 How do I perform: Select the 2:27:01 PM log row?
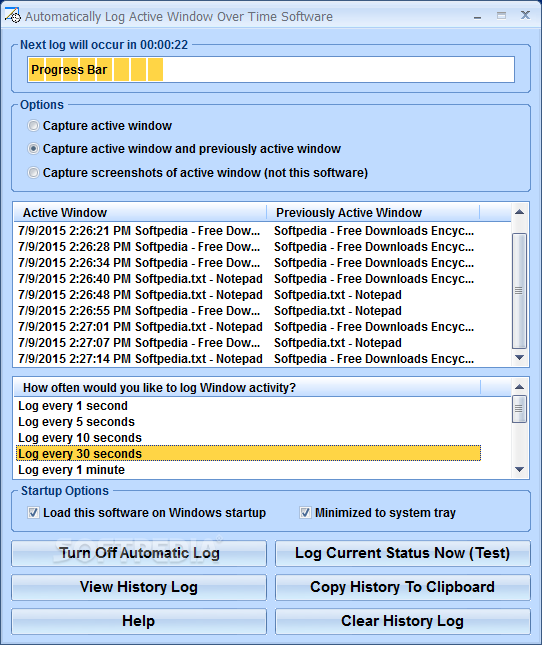247,327
